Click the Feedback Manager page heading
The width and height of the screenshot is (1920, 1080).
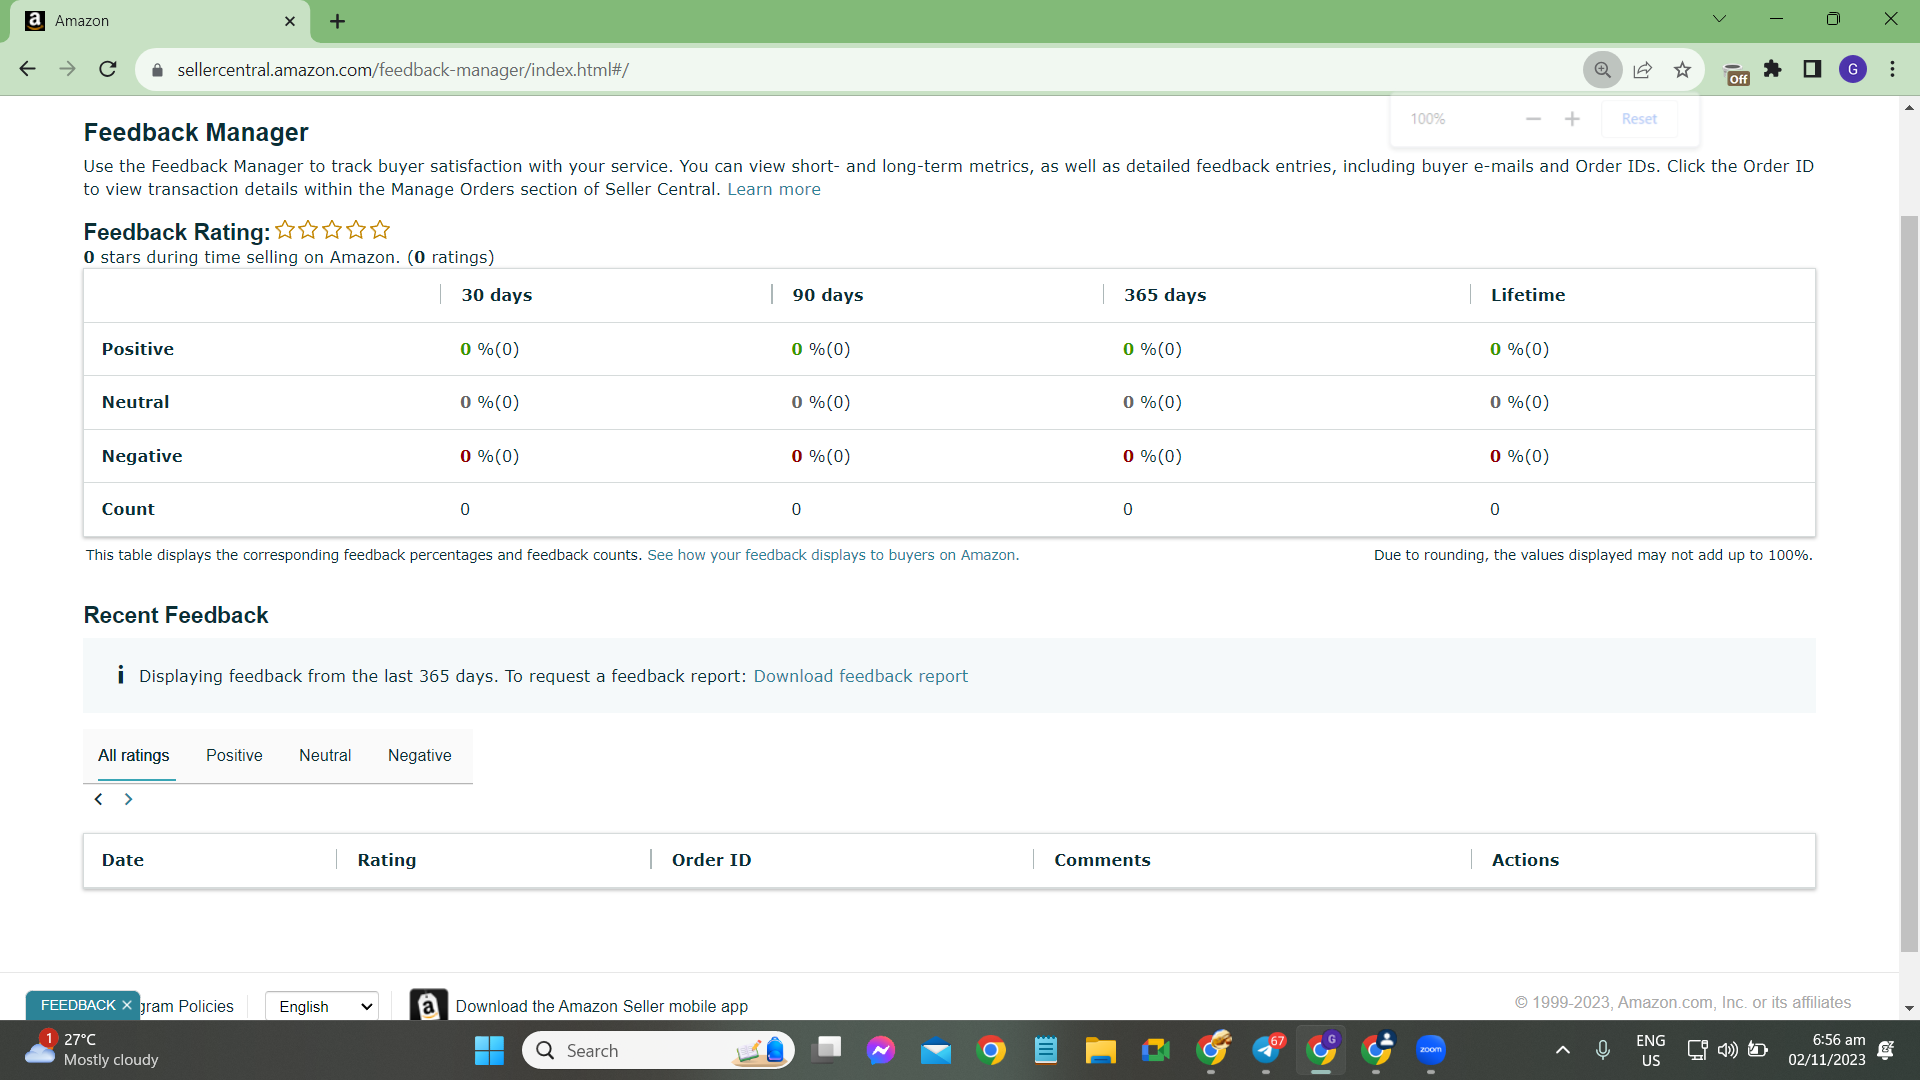[x=196, y=132]
